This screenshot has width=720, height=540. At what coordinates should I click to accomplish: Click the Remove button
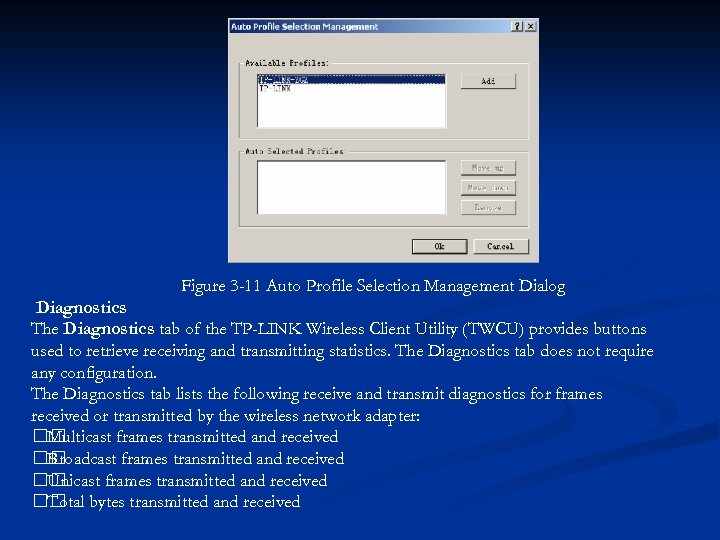point(488,208)
